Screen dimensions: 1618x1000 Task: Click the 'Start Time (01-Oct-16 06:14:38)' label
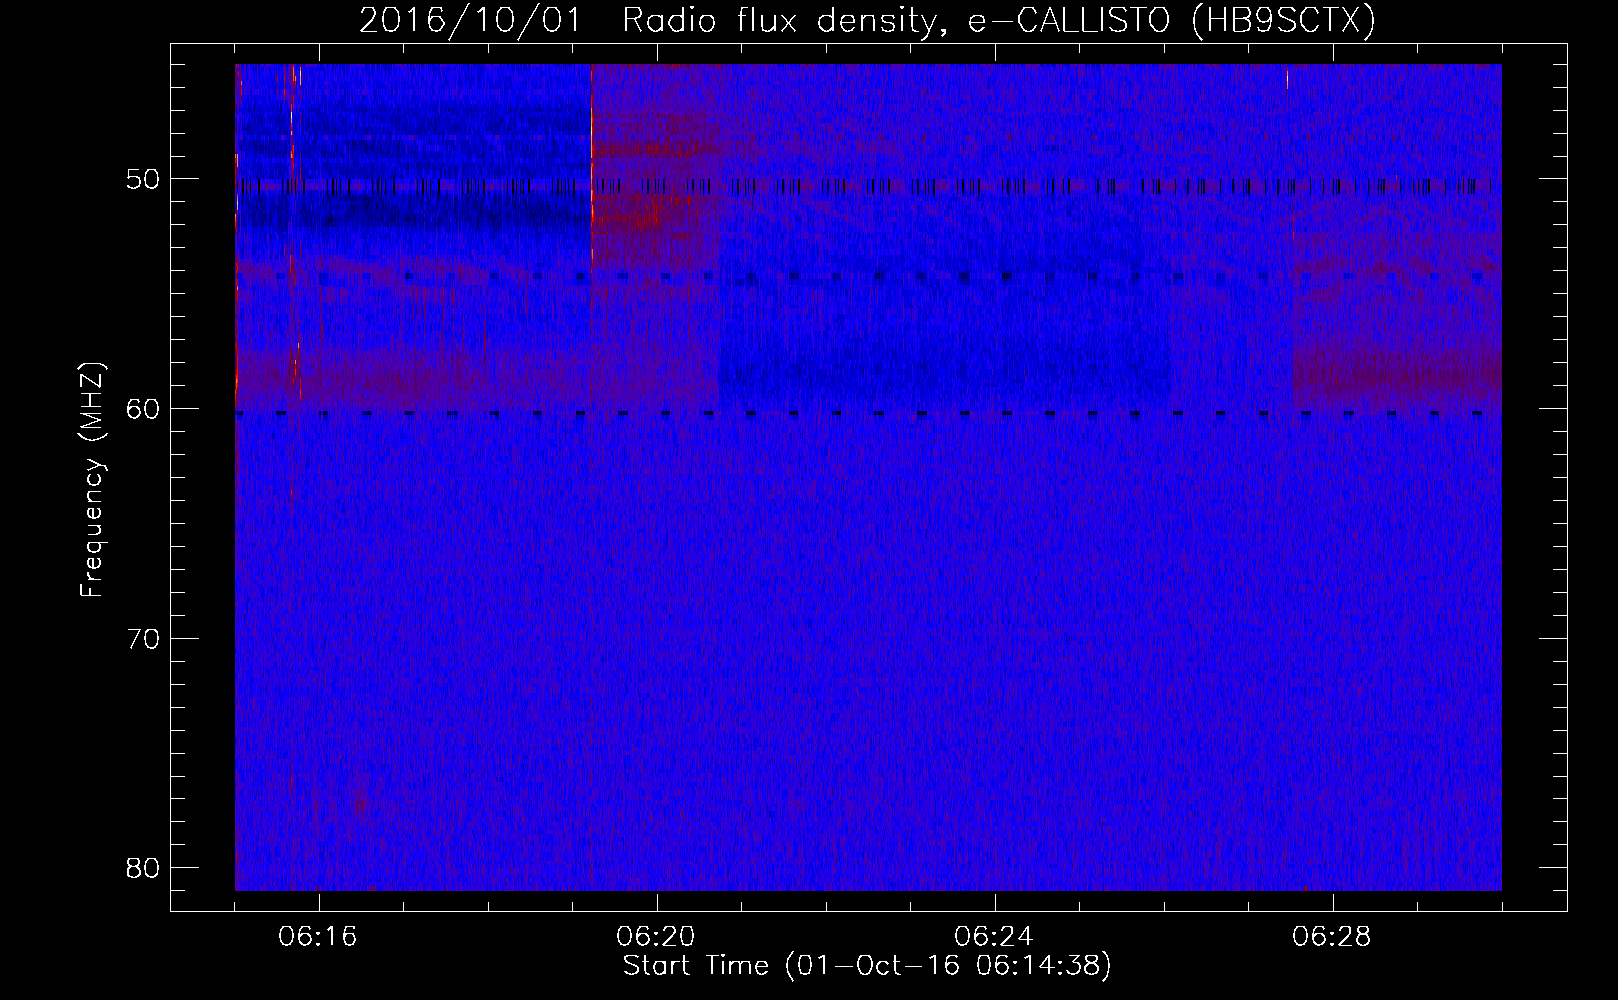coord(867,966)
